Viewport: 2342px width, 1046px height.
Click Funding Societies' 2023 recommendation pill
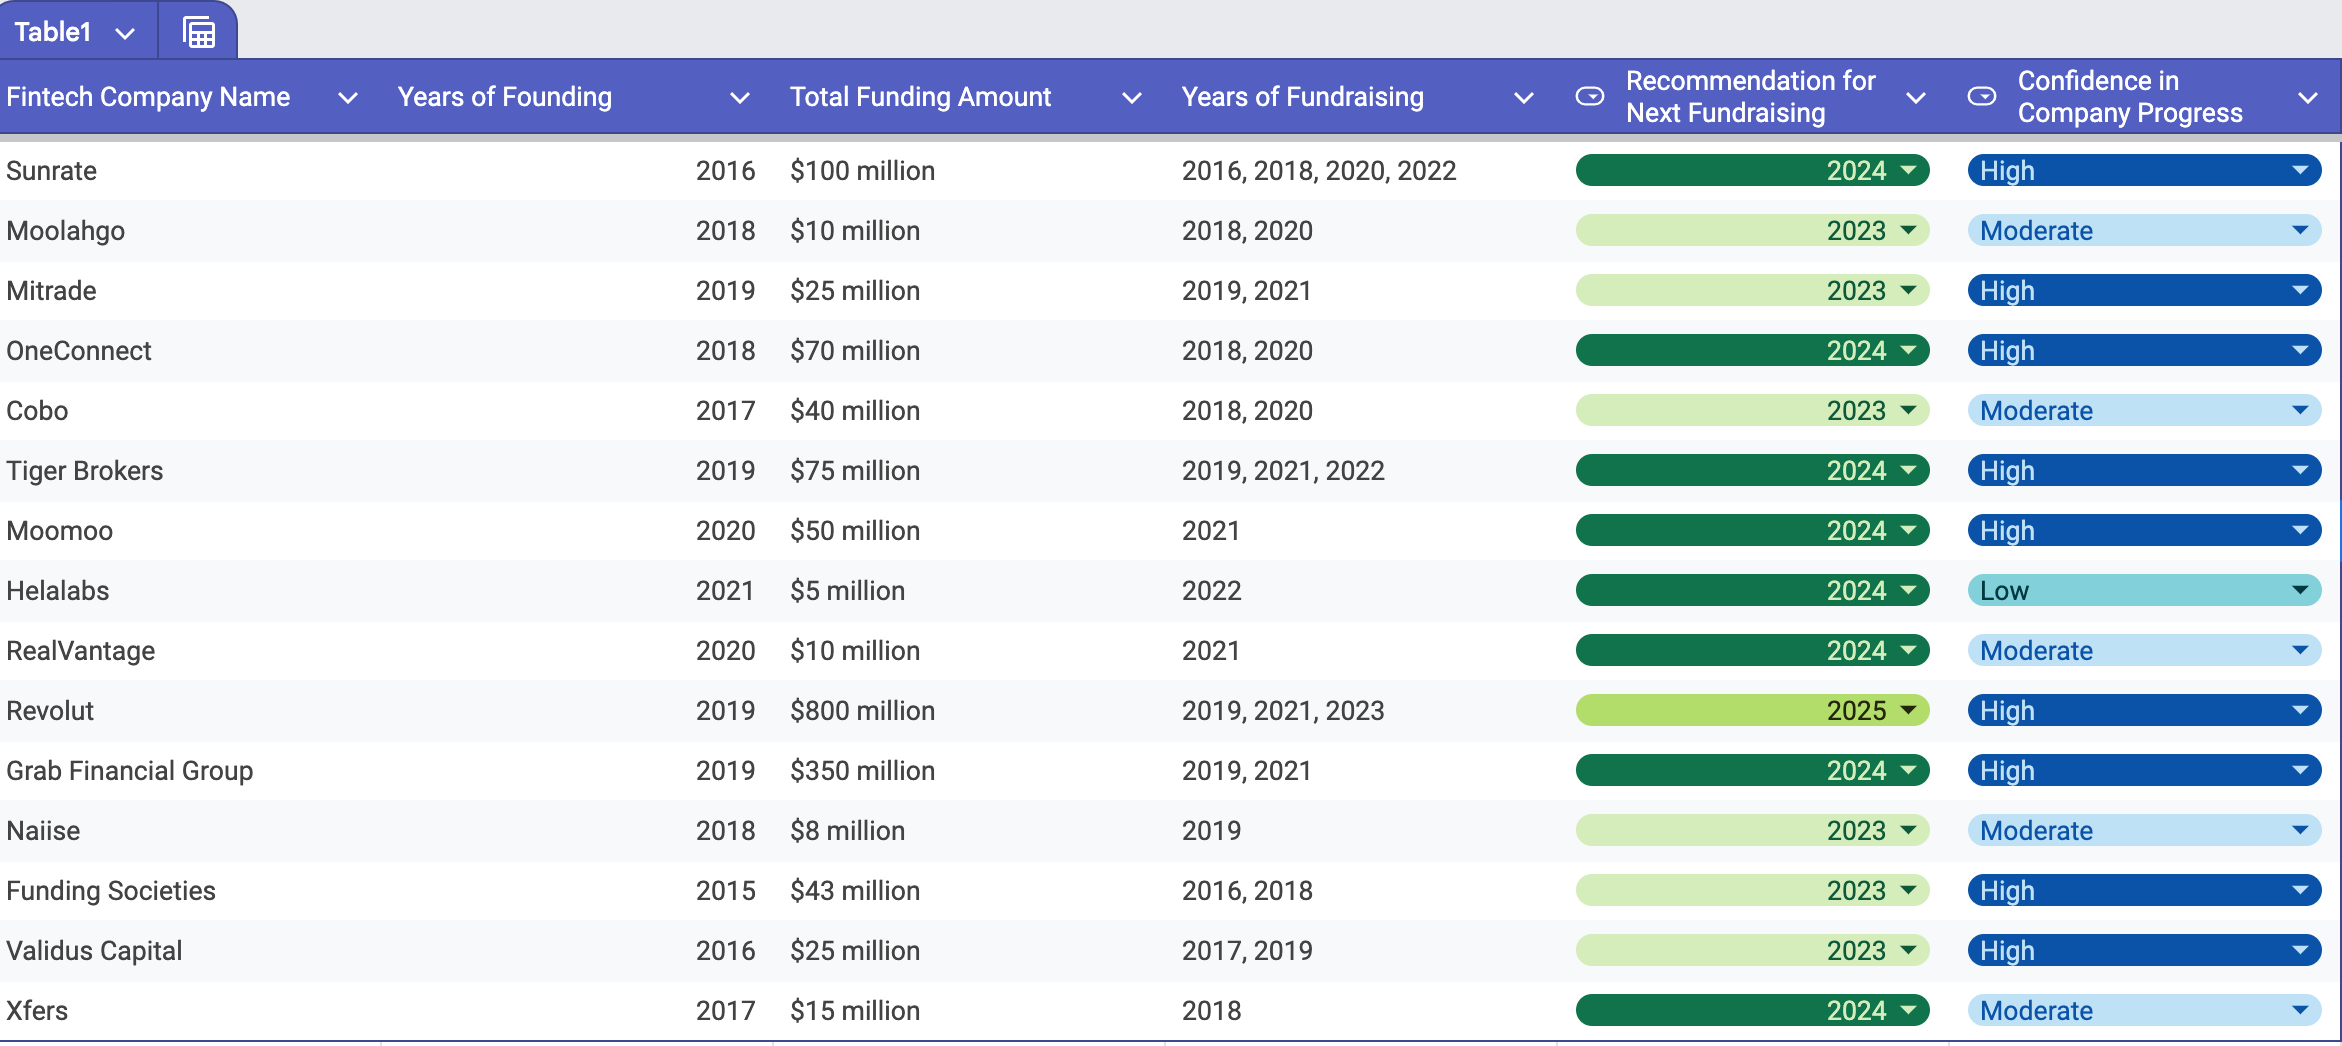[x=1750, y=890]
